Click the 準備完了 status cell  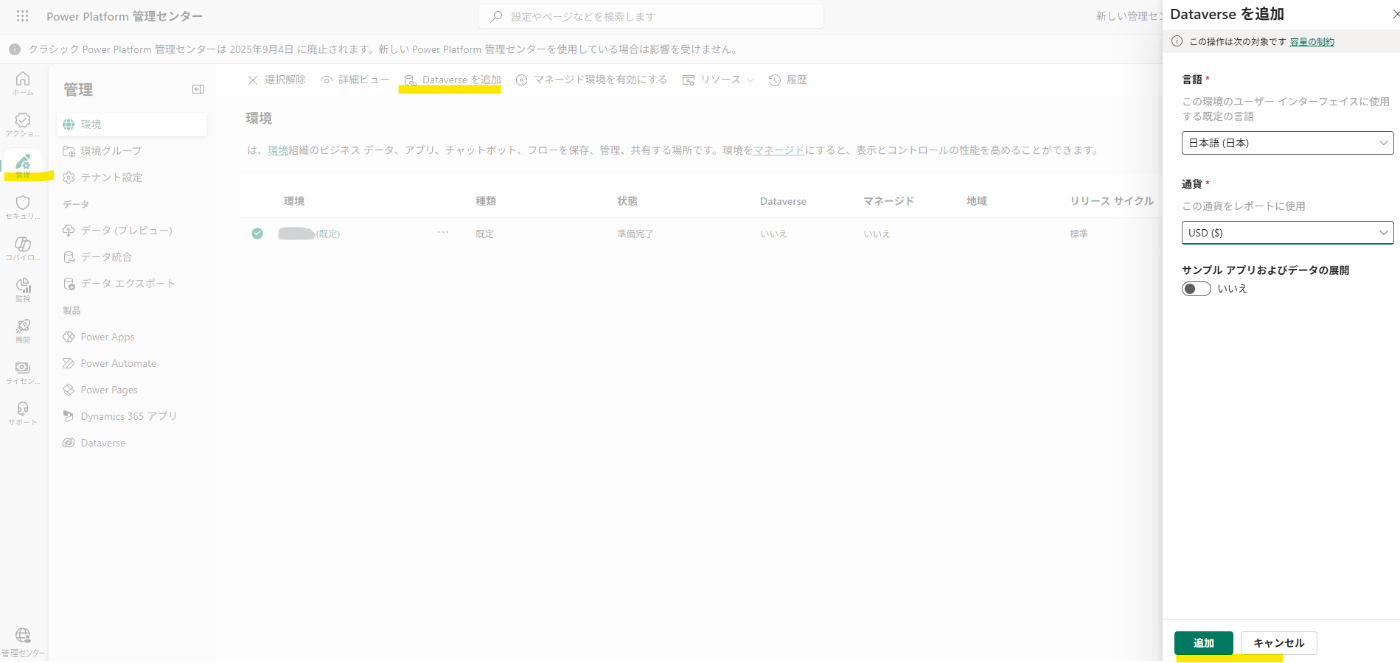[x=635, y=233]
